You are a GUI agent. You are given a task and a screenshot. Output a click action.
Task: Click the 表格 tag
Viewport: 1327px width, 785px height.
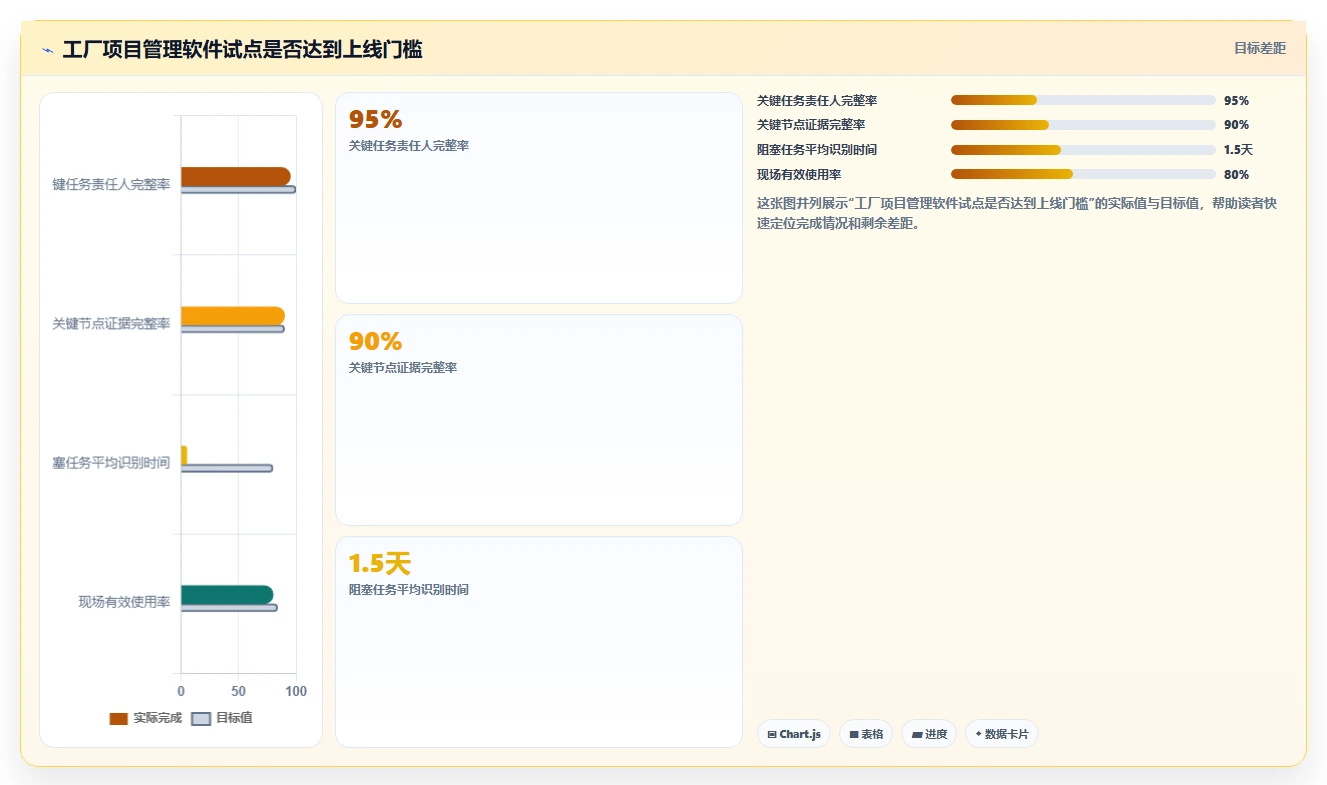866,734
